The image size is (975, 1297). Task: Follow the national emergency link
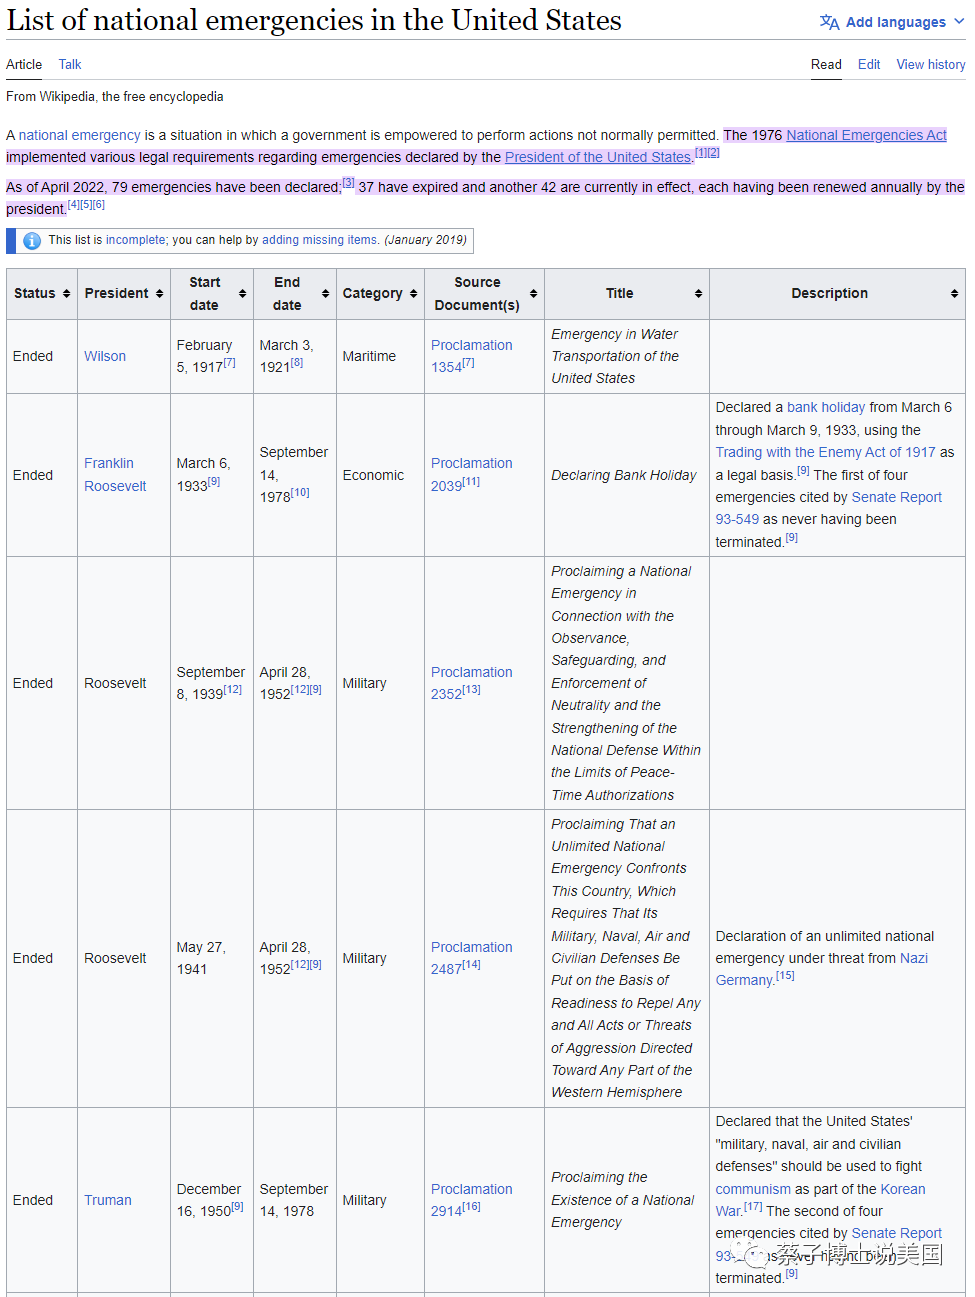[80, 135]
